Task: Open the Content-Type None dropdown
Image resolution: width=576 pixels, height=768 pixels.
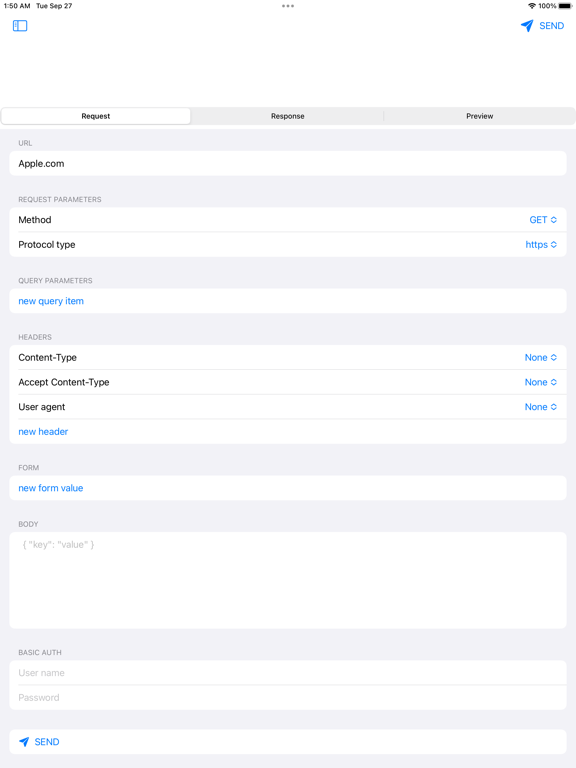Action: click(541, 358)
